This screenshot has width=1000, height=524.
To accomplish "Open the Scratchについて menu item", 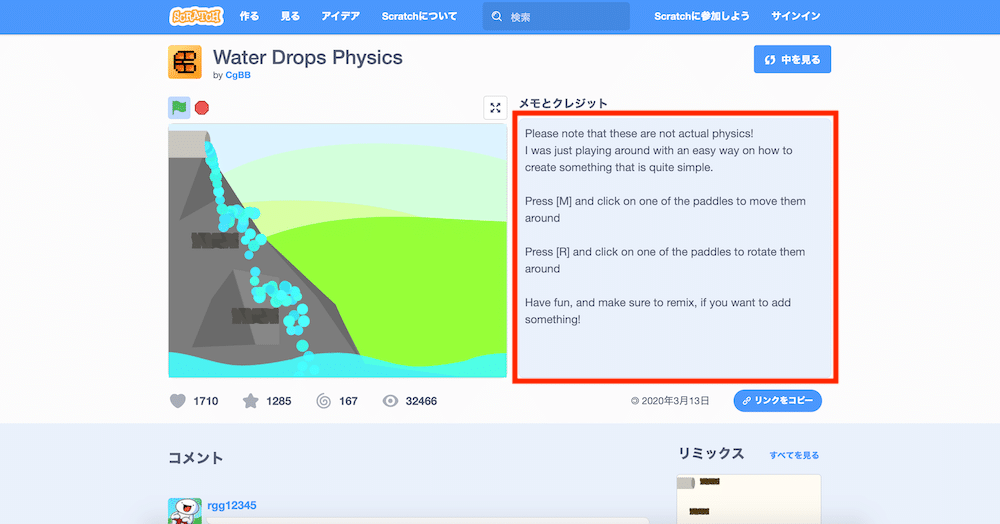I will click(419, 16).
